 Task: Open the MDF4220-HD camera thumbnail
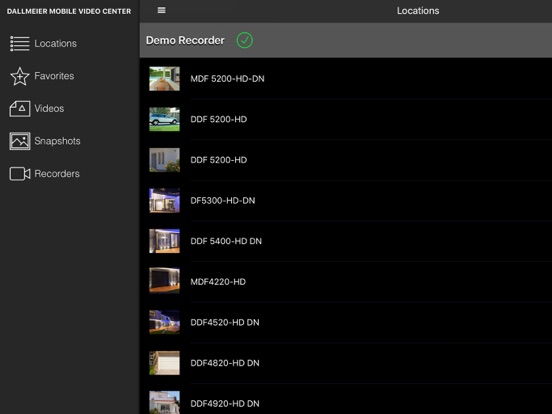(x=164, y=282)
